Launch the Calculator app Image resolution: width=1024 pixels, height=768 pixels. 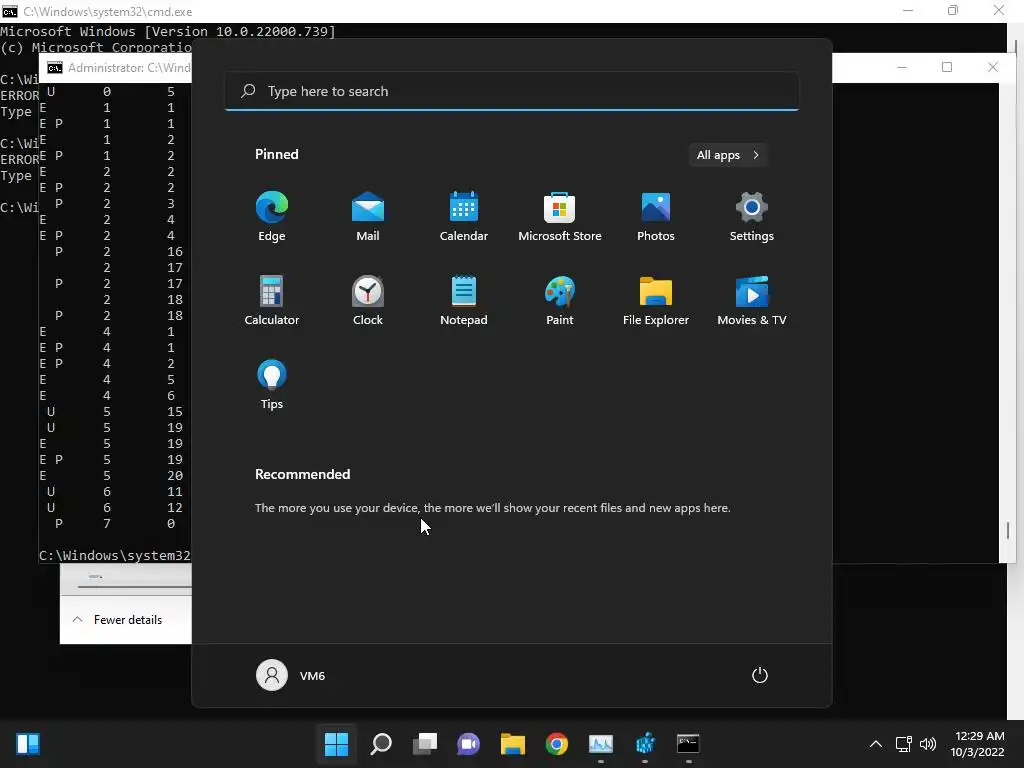tap(272, 300)
